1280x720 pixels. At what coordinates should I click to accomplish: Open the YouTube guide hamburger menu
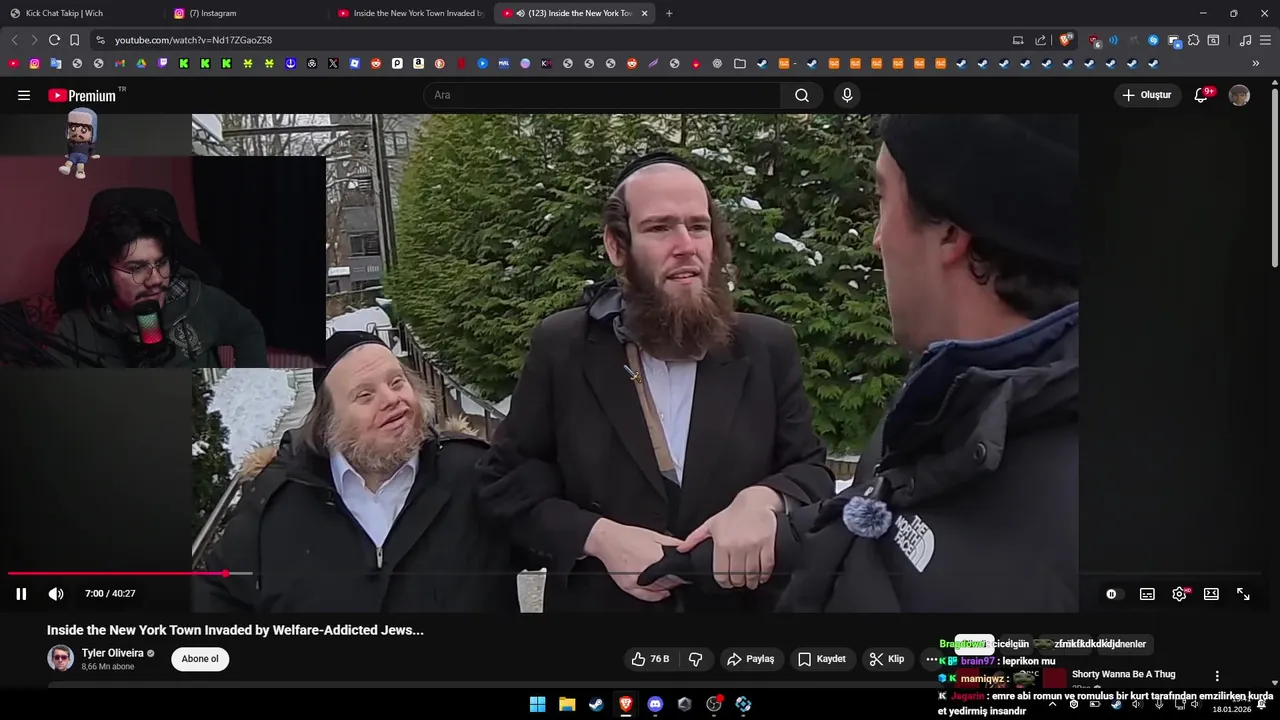(24, 95)
